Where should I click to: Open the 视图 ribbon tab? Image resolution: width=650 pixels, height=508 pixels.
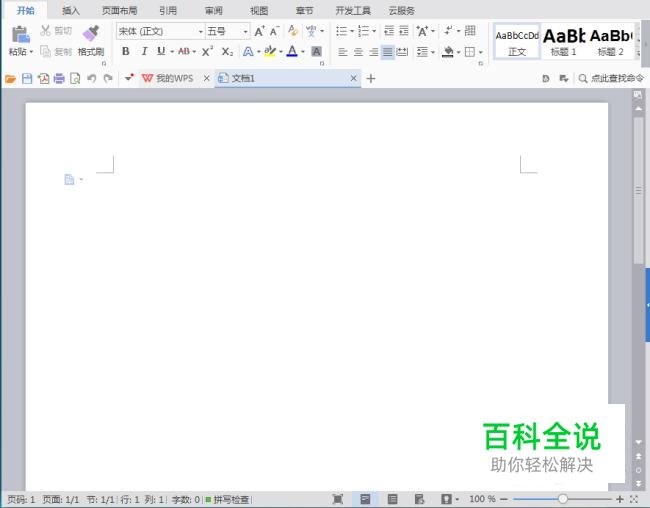(x=259, y=11)
